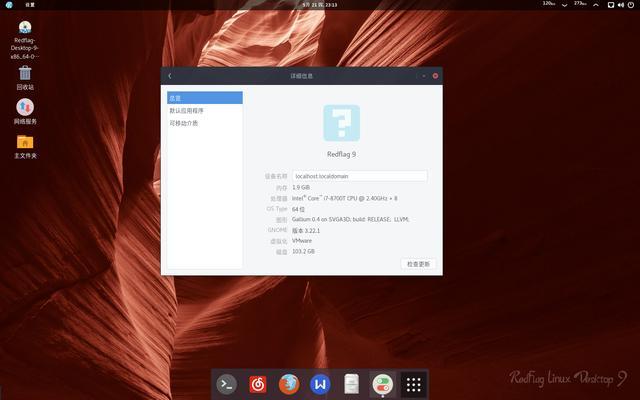Click the power icon in top bar
Viewport: 640px width, 400px height.
click(631, 5)
